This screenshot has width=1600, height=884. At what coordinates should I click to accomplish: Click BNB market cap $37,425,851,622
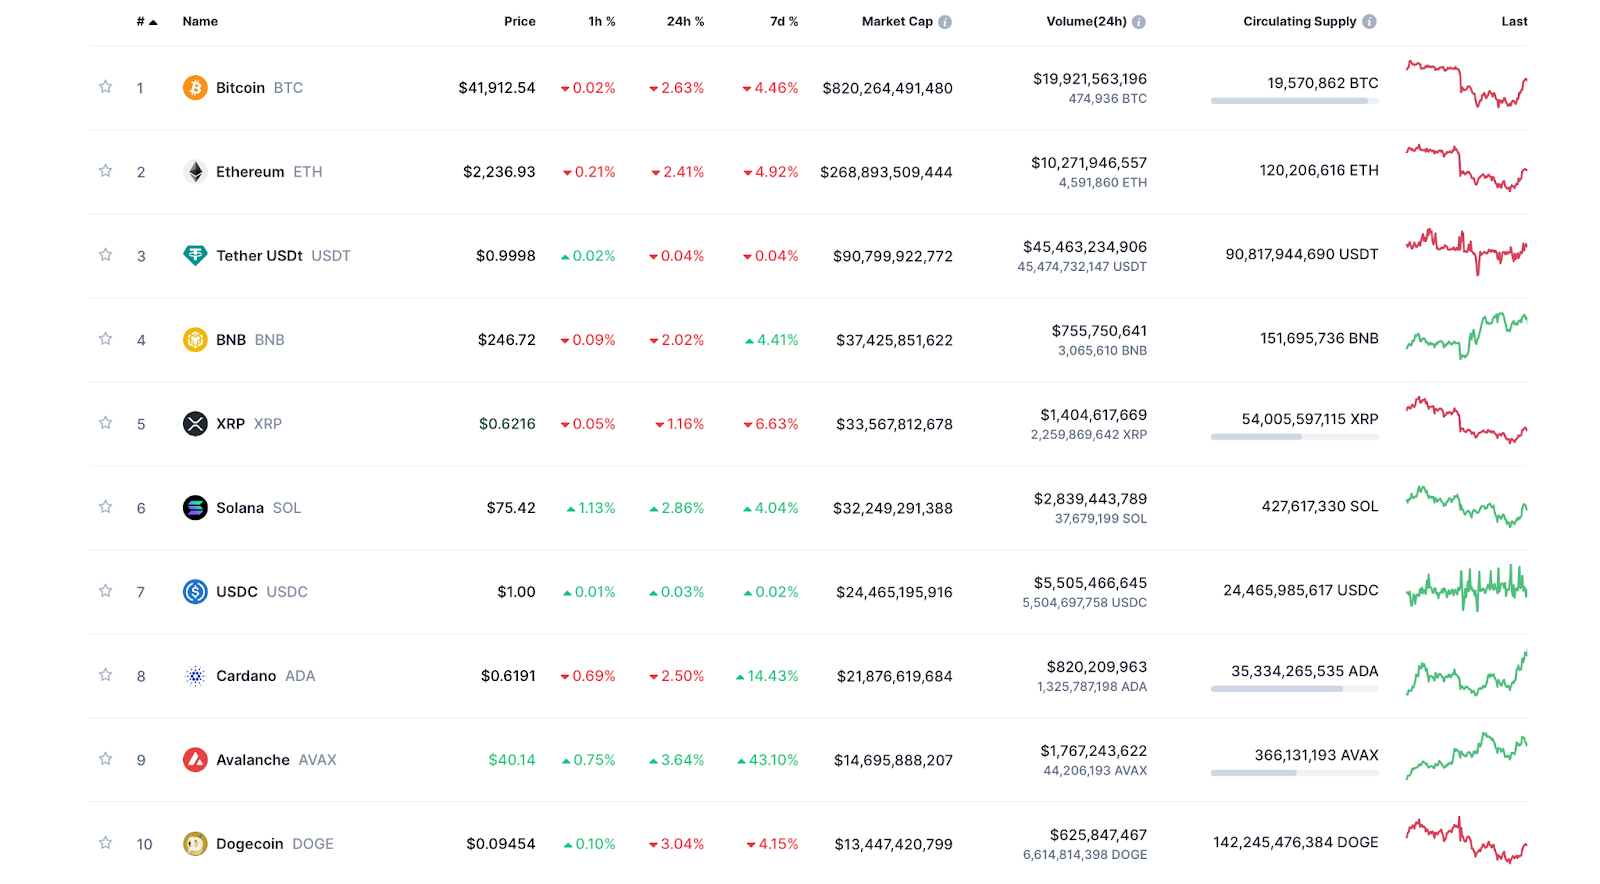coord(894,340)
